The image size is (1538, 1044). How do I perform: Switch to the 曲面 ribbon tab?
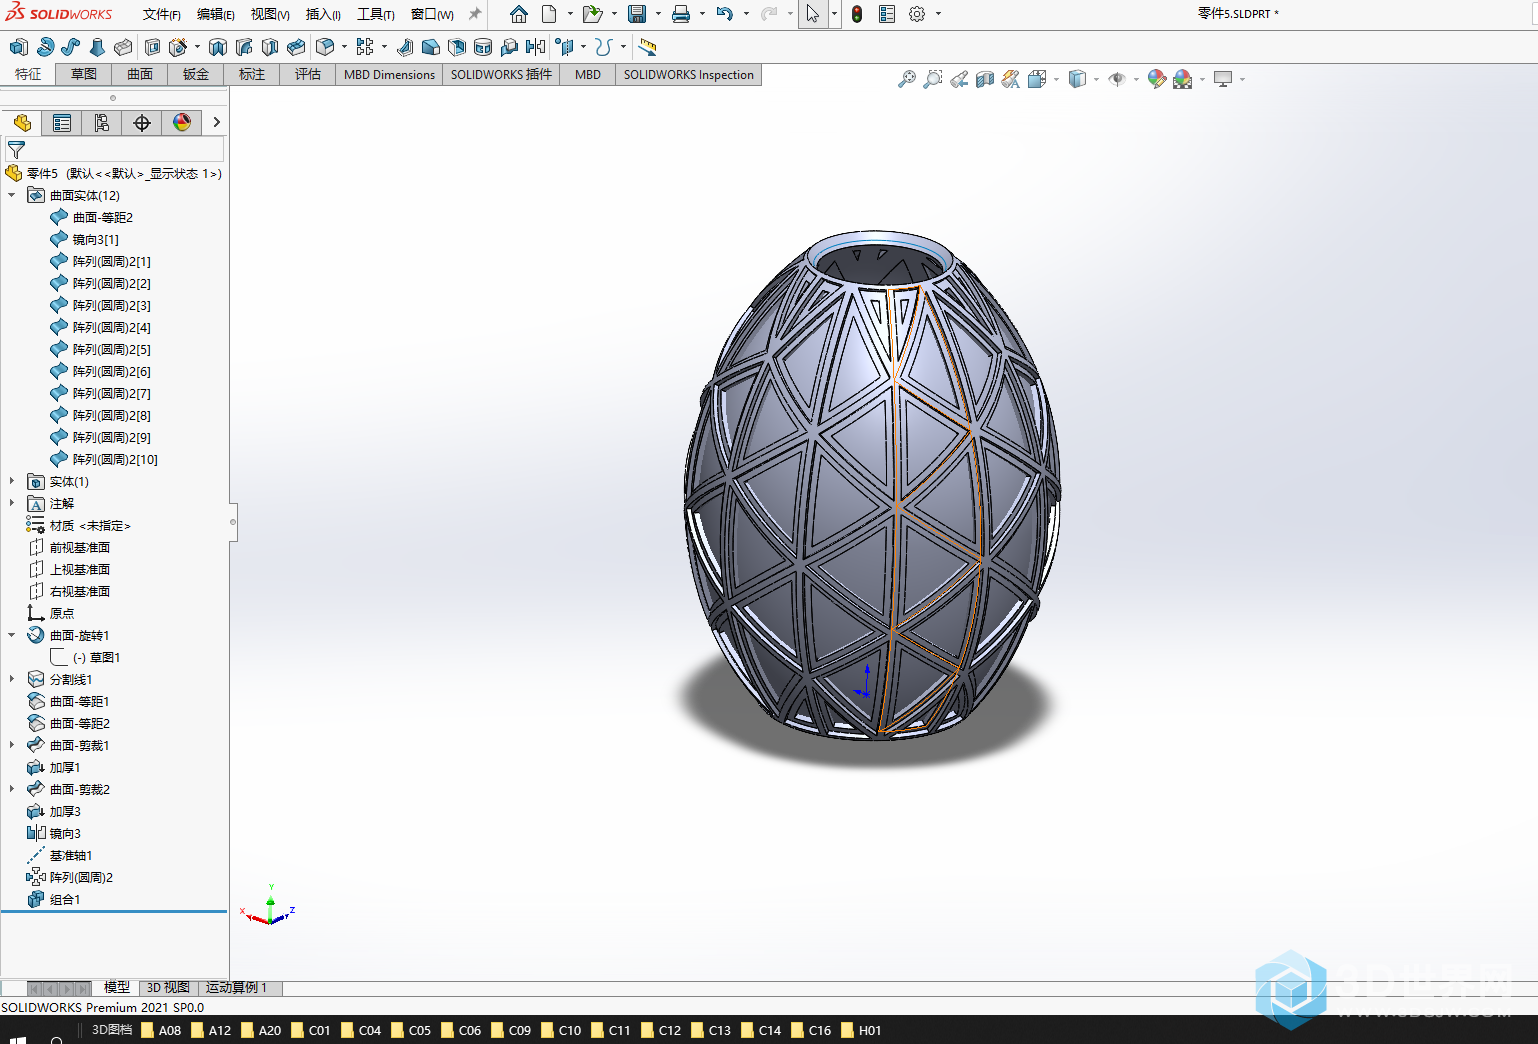(140, 75)
